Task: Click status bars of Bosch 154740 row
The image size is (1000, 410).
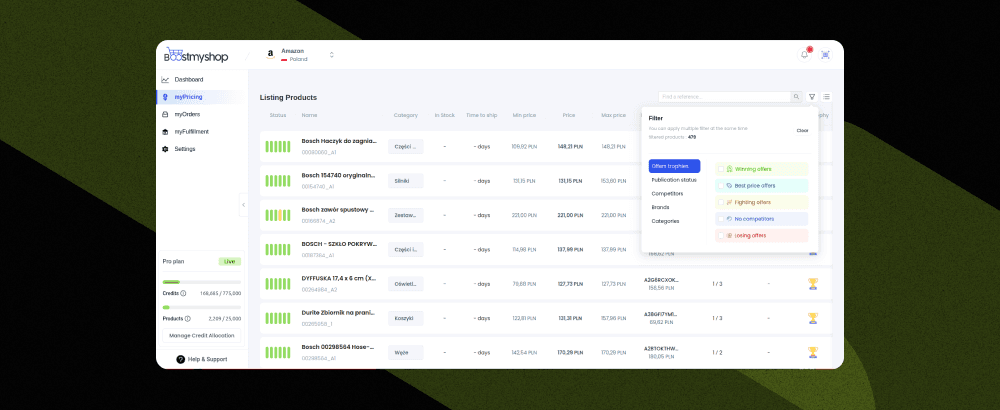Action: pyautogui.click(x=277, y=180)
